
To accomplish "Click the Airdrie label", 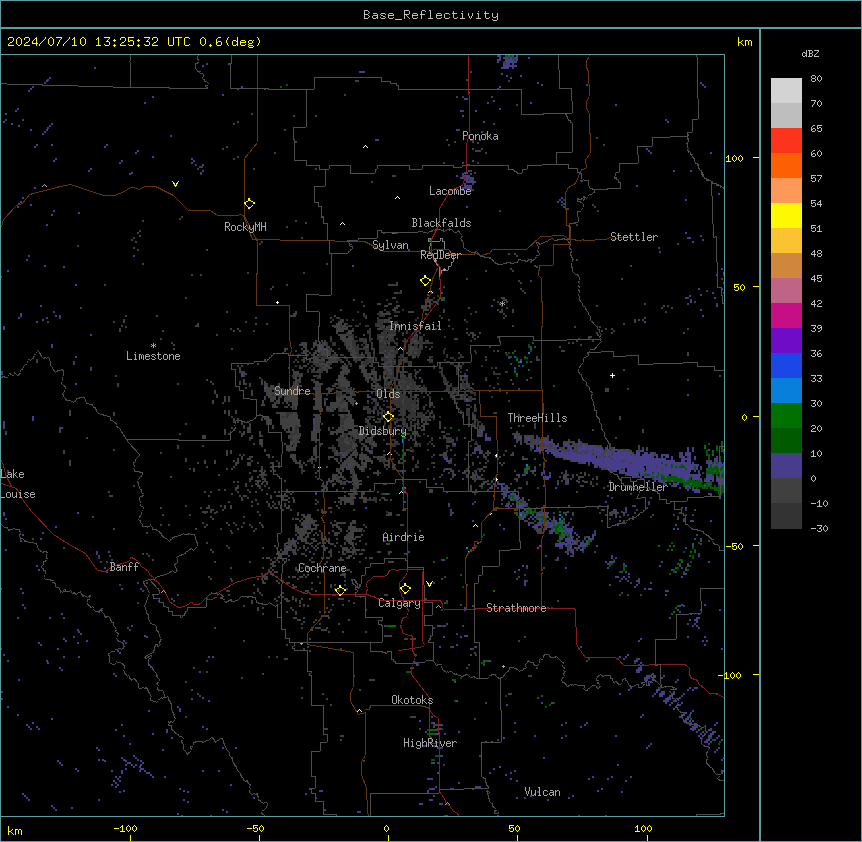I will pos(403,537).
